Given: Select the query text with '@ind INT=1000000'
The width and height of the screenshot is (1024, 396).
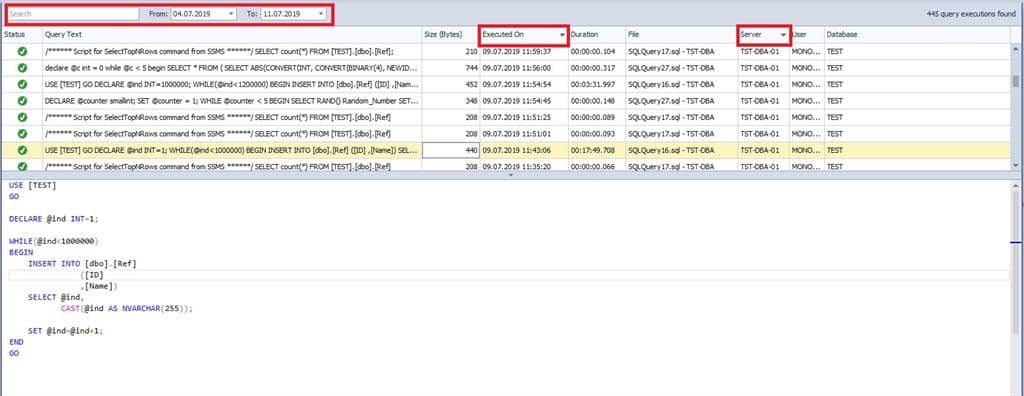Looking at the screenshot, I should coord(231,84).
